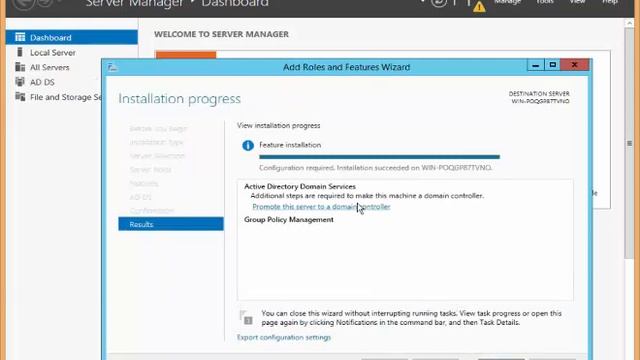Click the Feature installation label
Viewport: 640px width, 360px height.
coord(290,145)
